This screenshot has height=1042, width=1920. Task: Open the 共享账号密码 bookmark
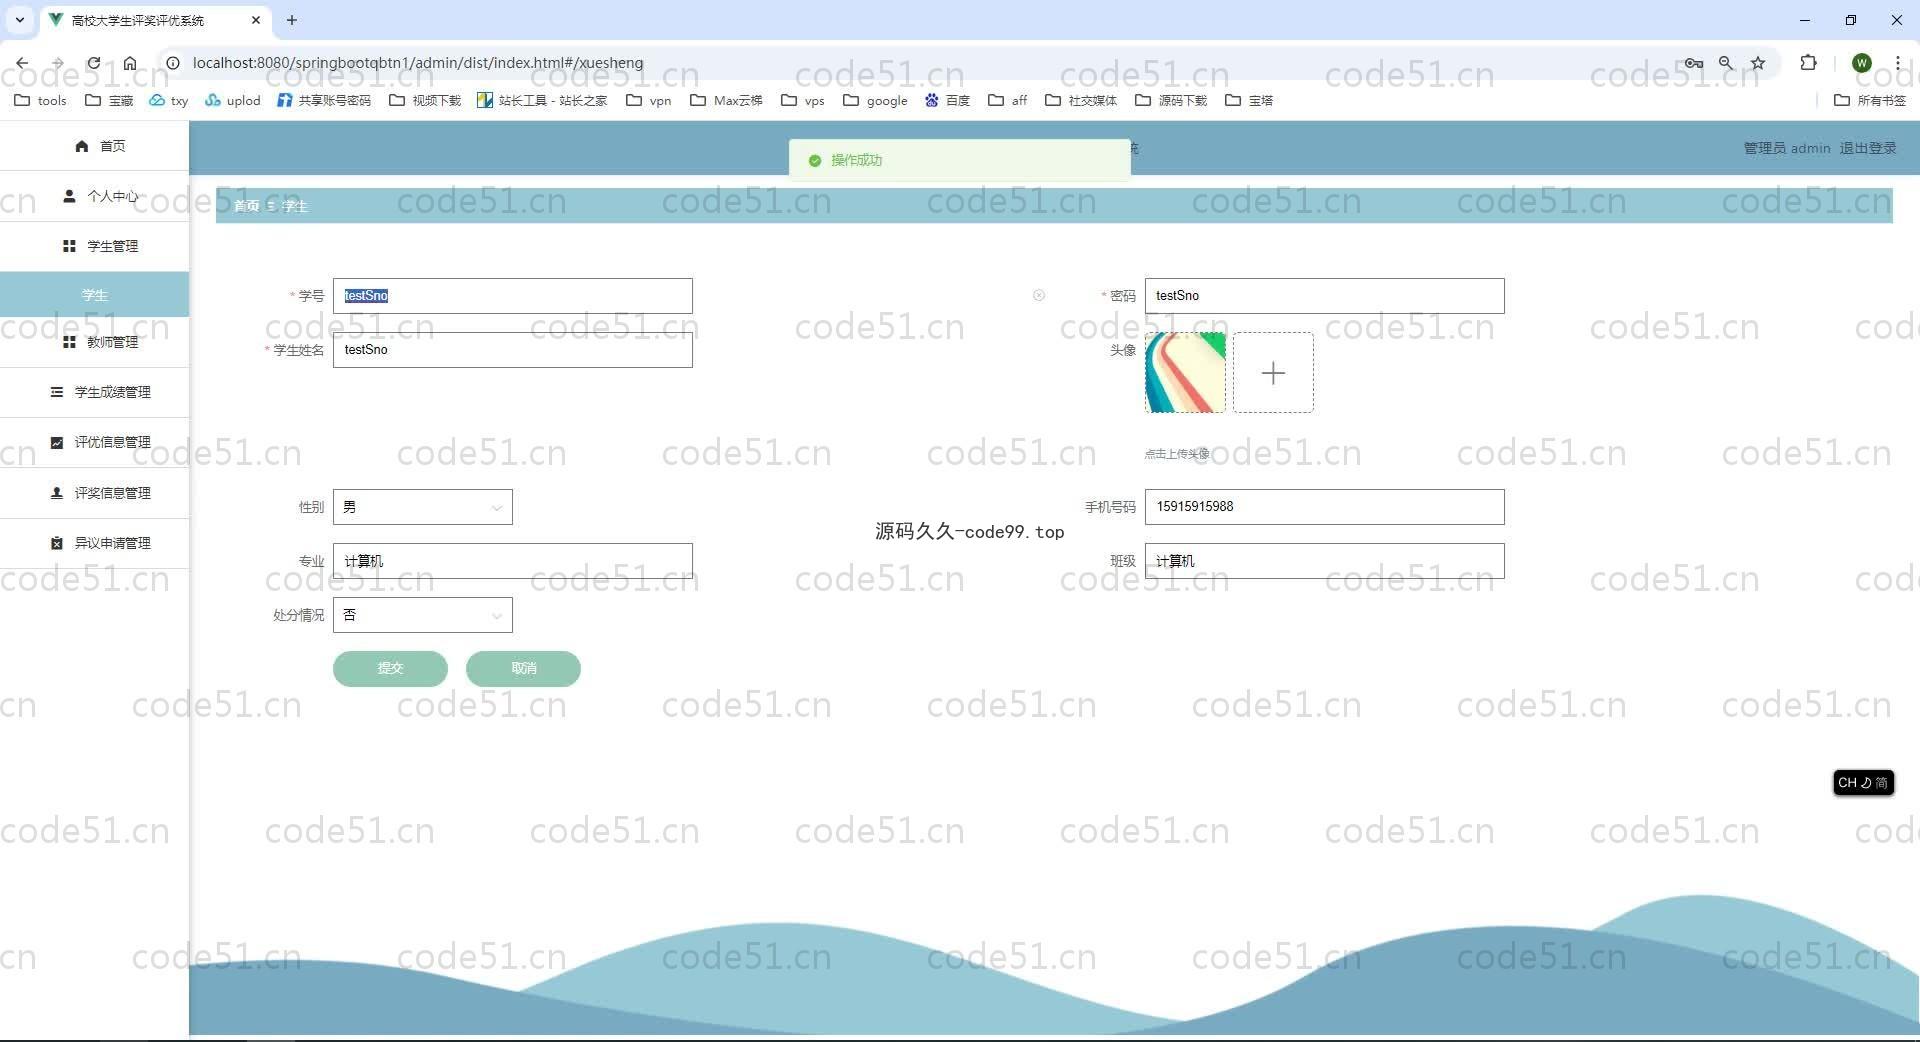coord(324,100)
